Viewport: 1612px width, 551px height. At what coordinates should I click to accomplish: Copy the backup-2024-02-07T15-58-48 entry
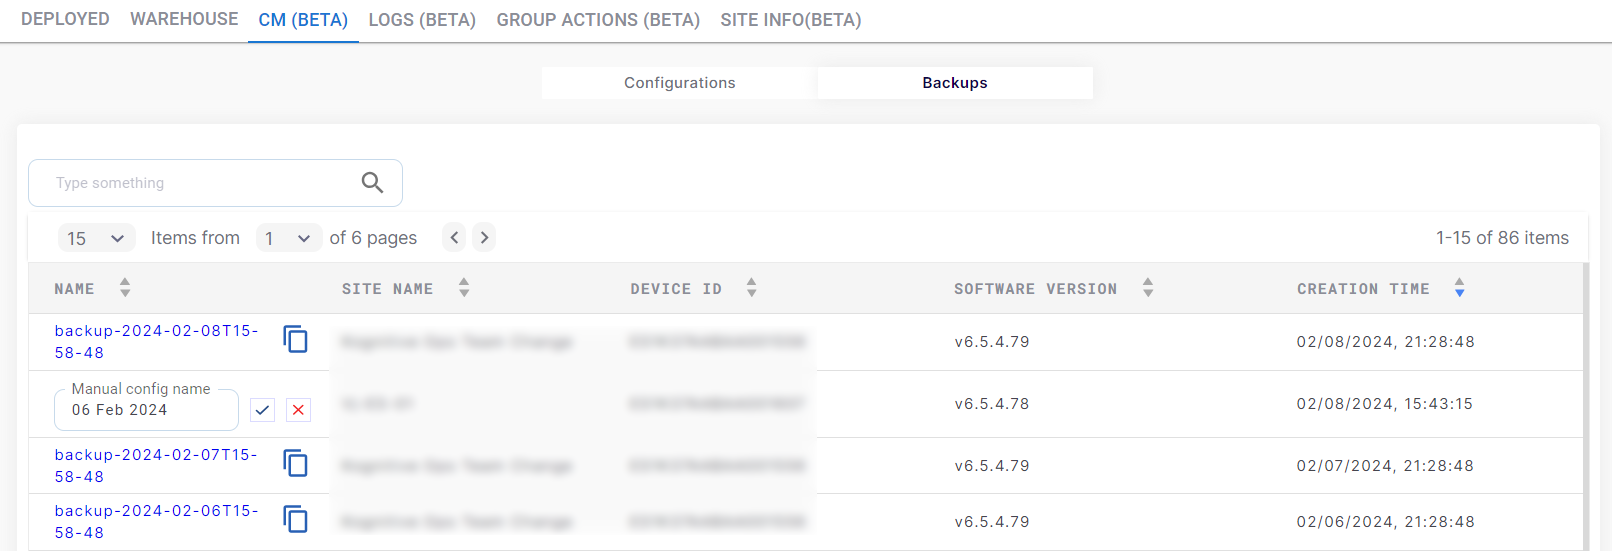tap(295, 464)
